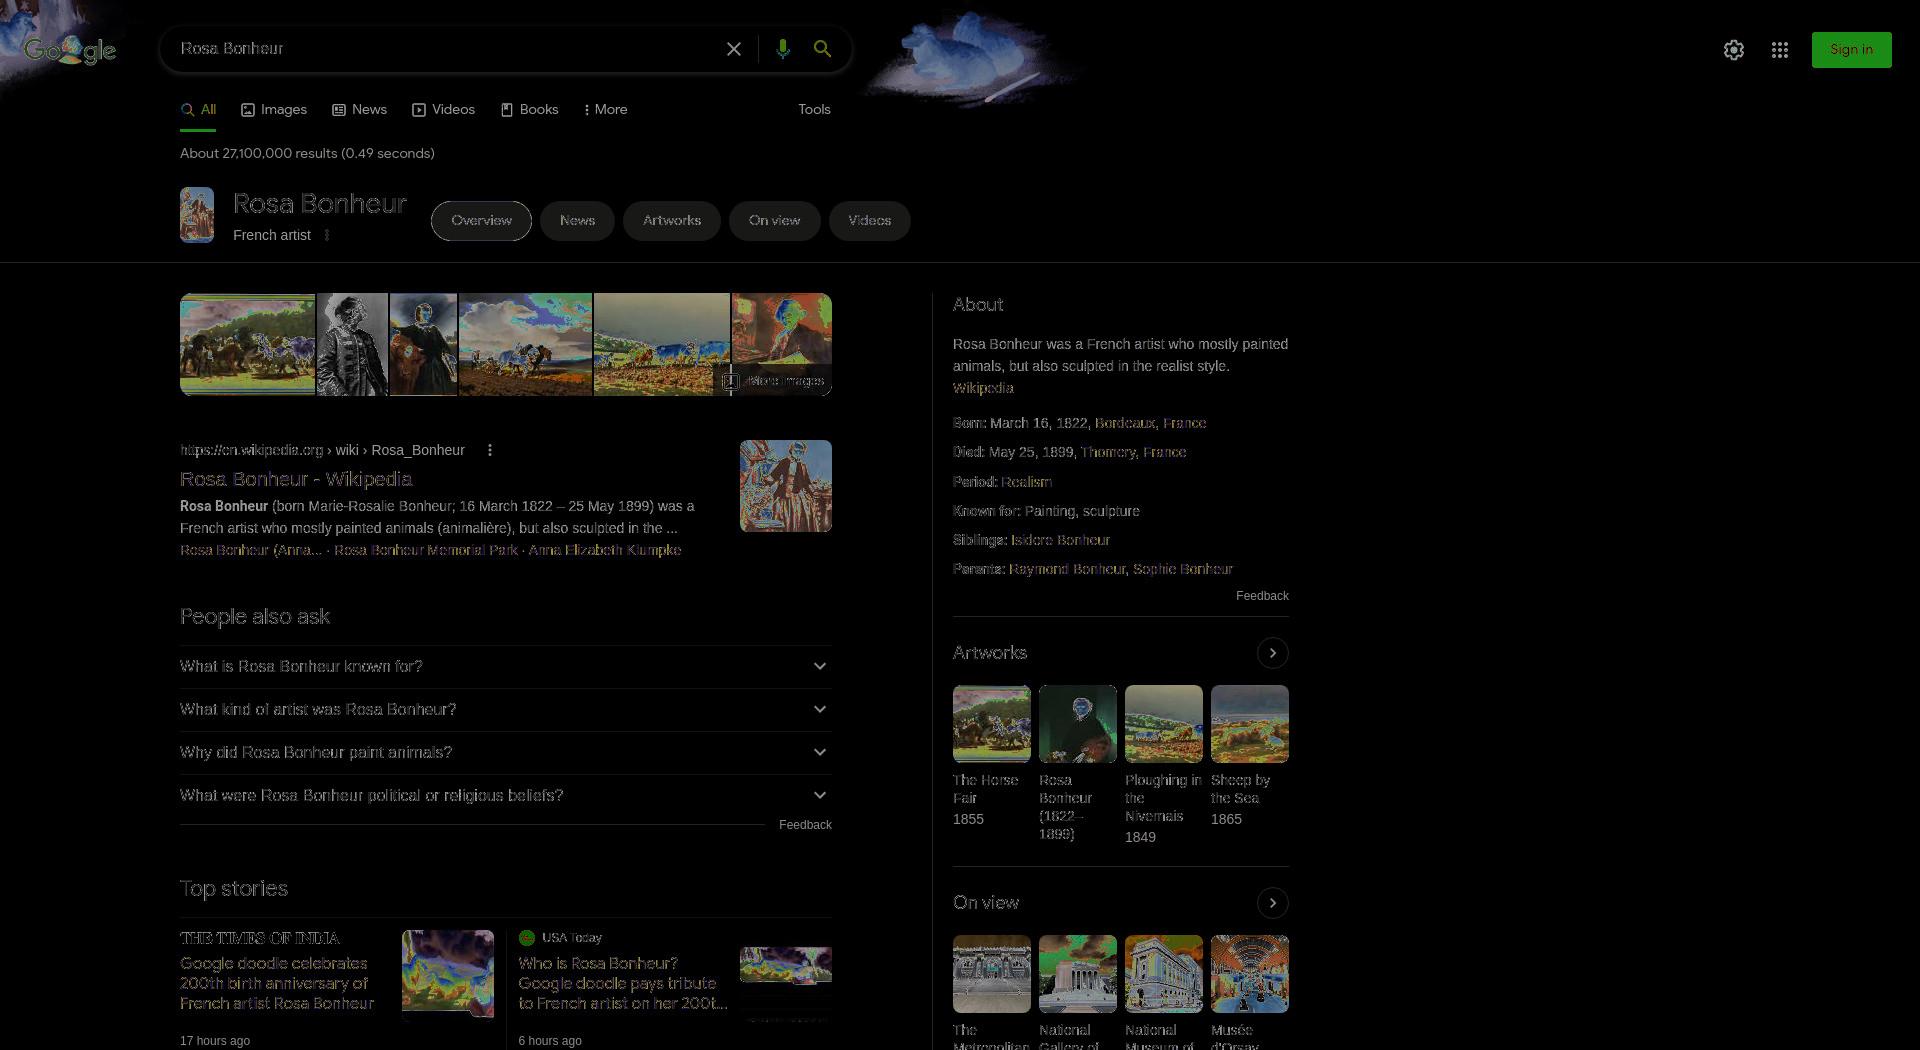Expand On view section arrow

(1272, 903)
